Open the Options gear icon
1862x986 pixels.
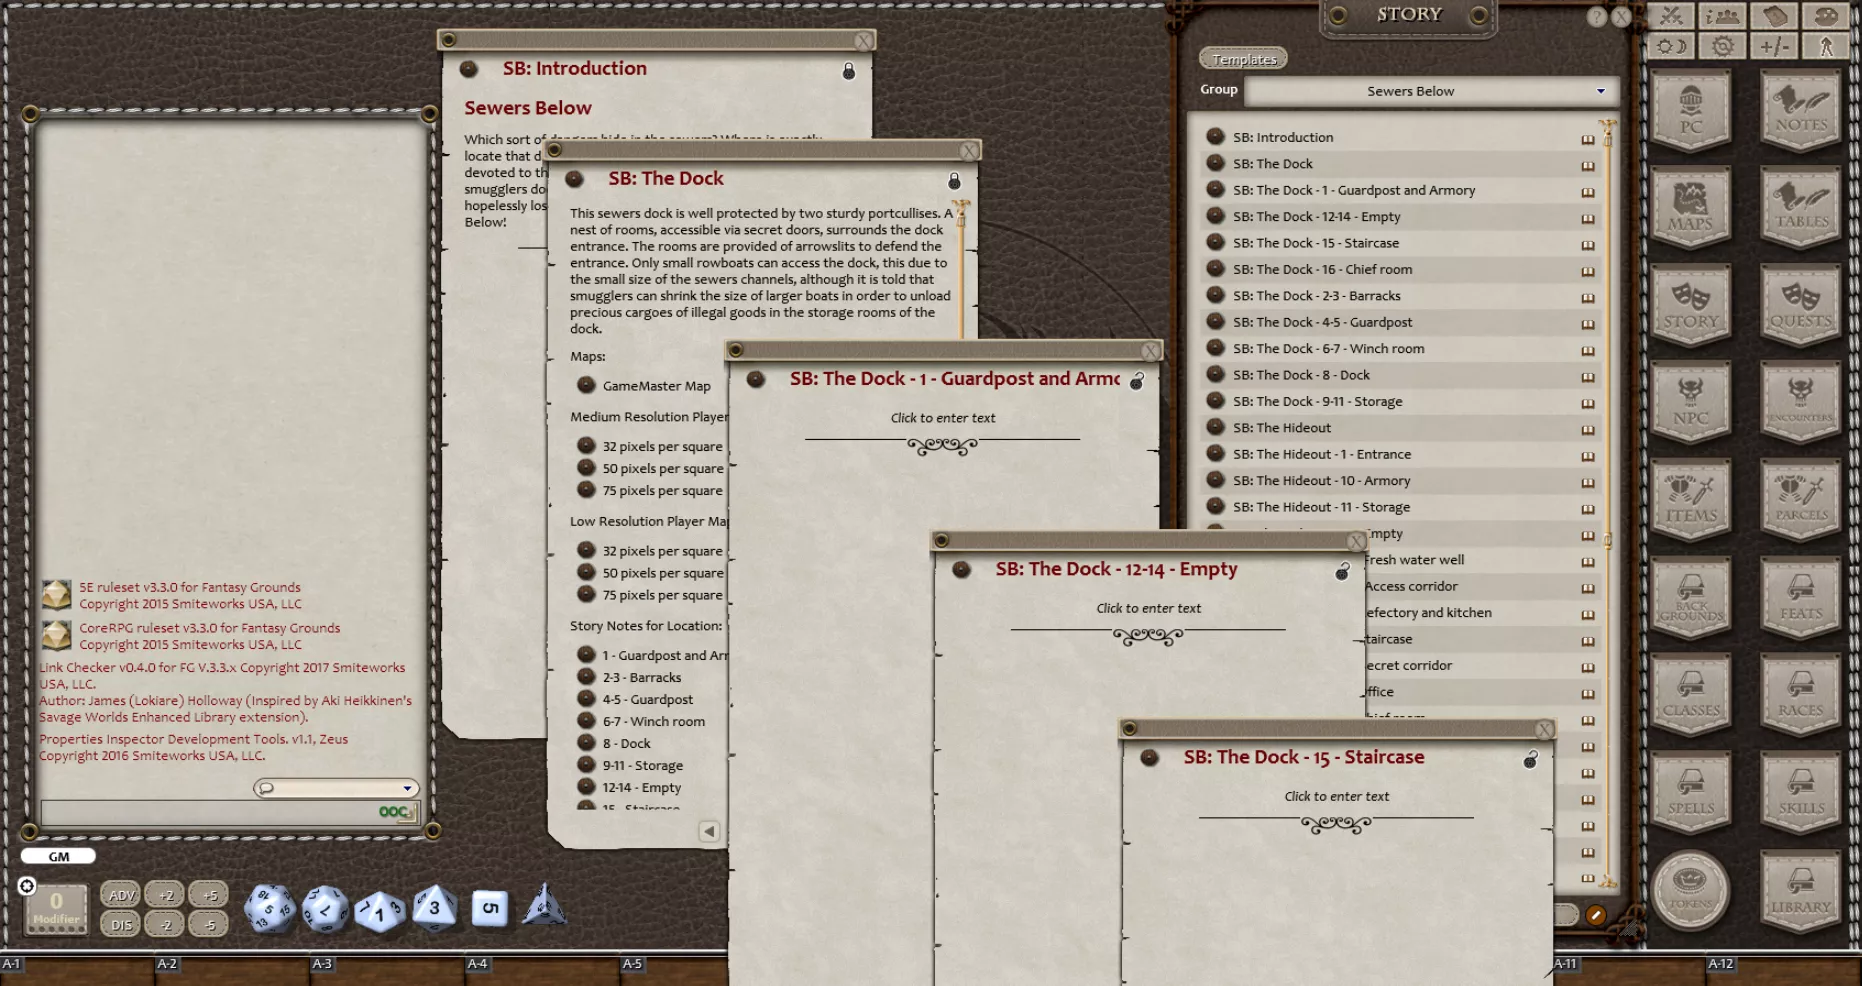1722,46
